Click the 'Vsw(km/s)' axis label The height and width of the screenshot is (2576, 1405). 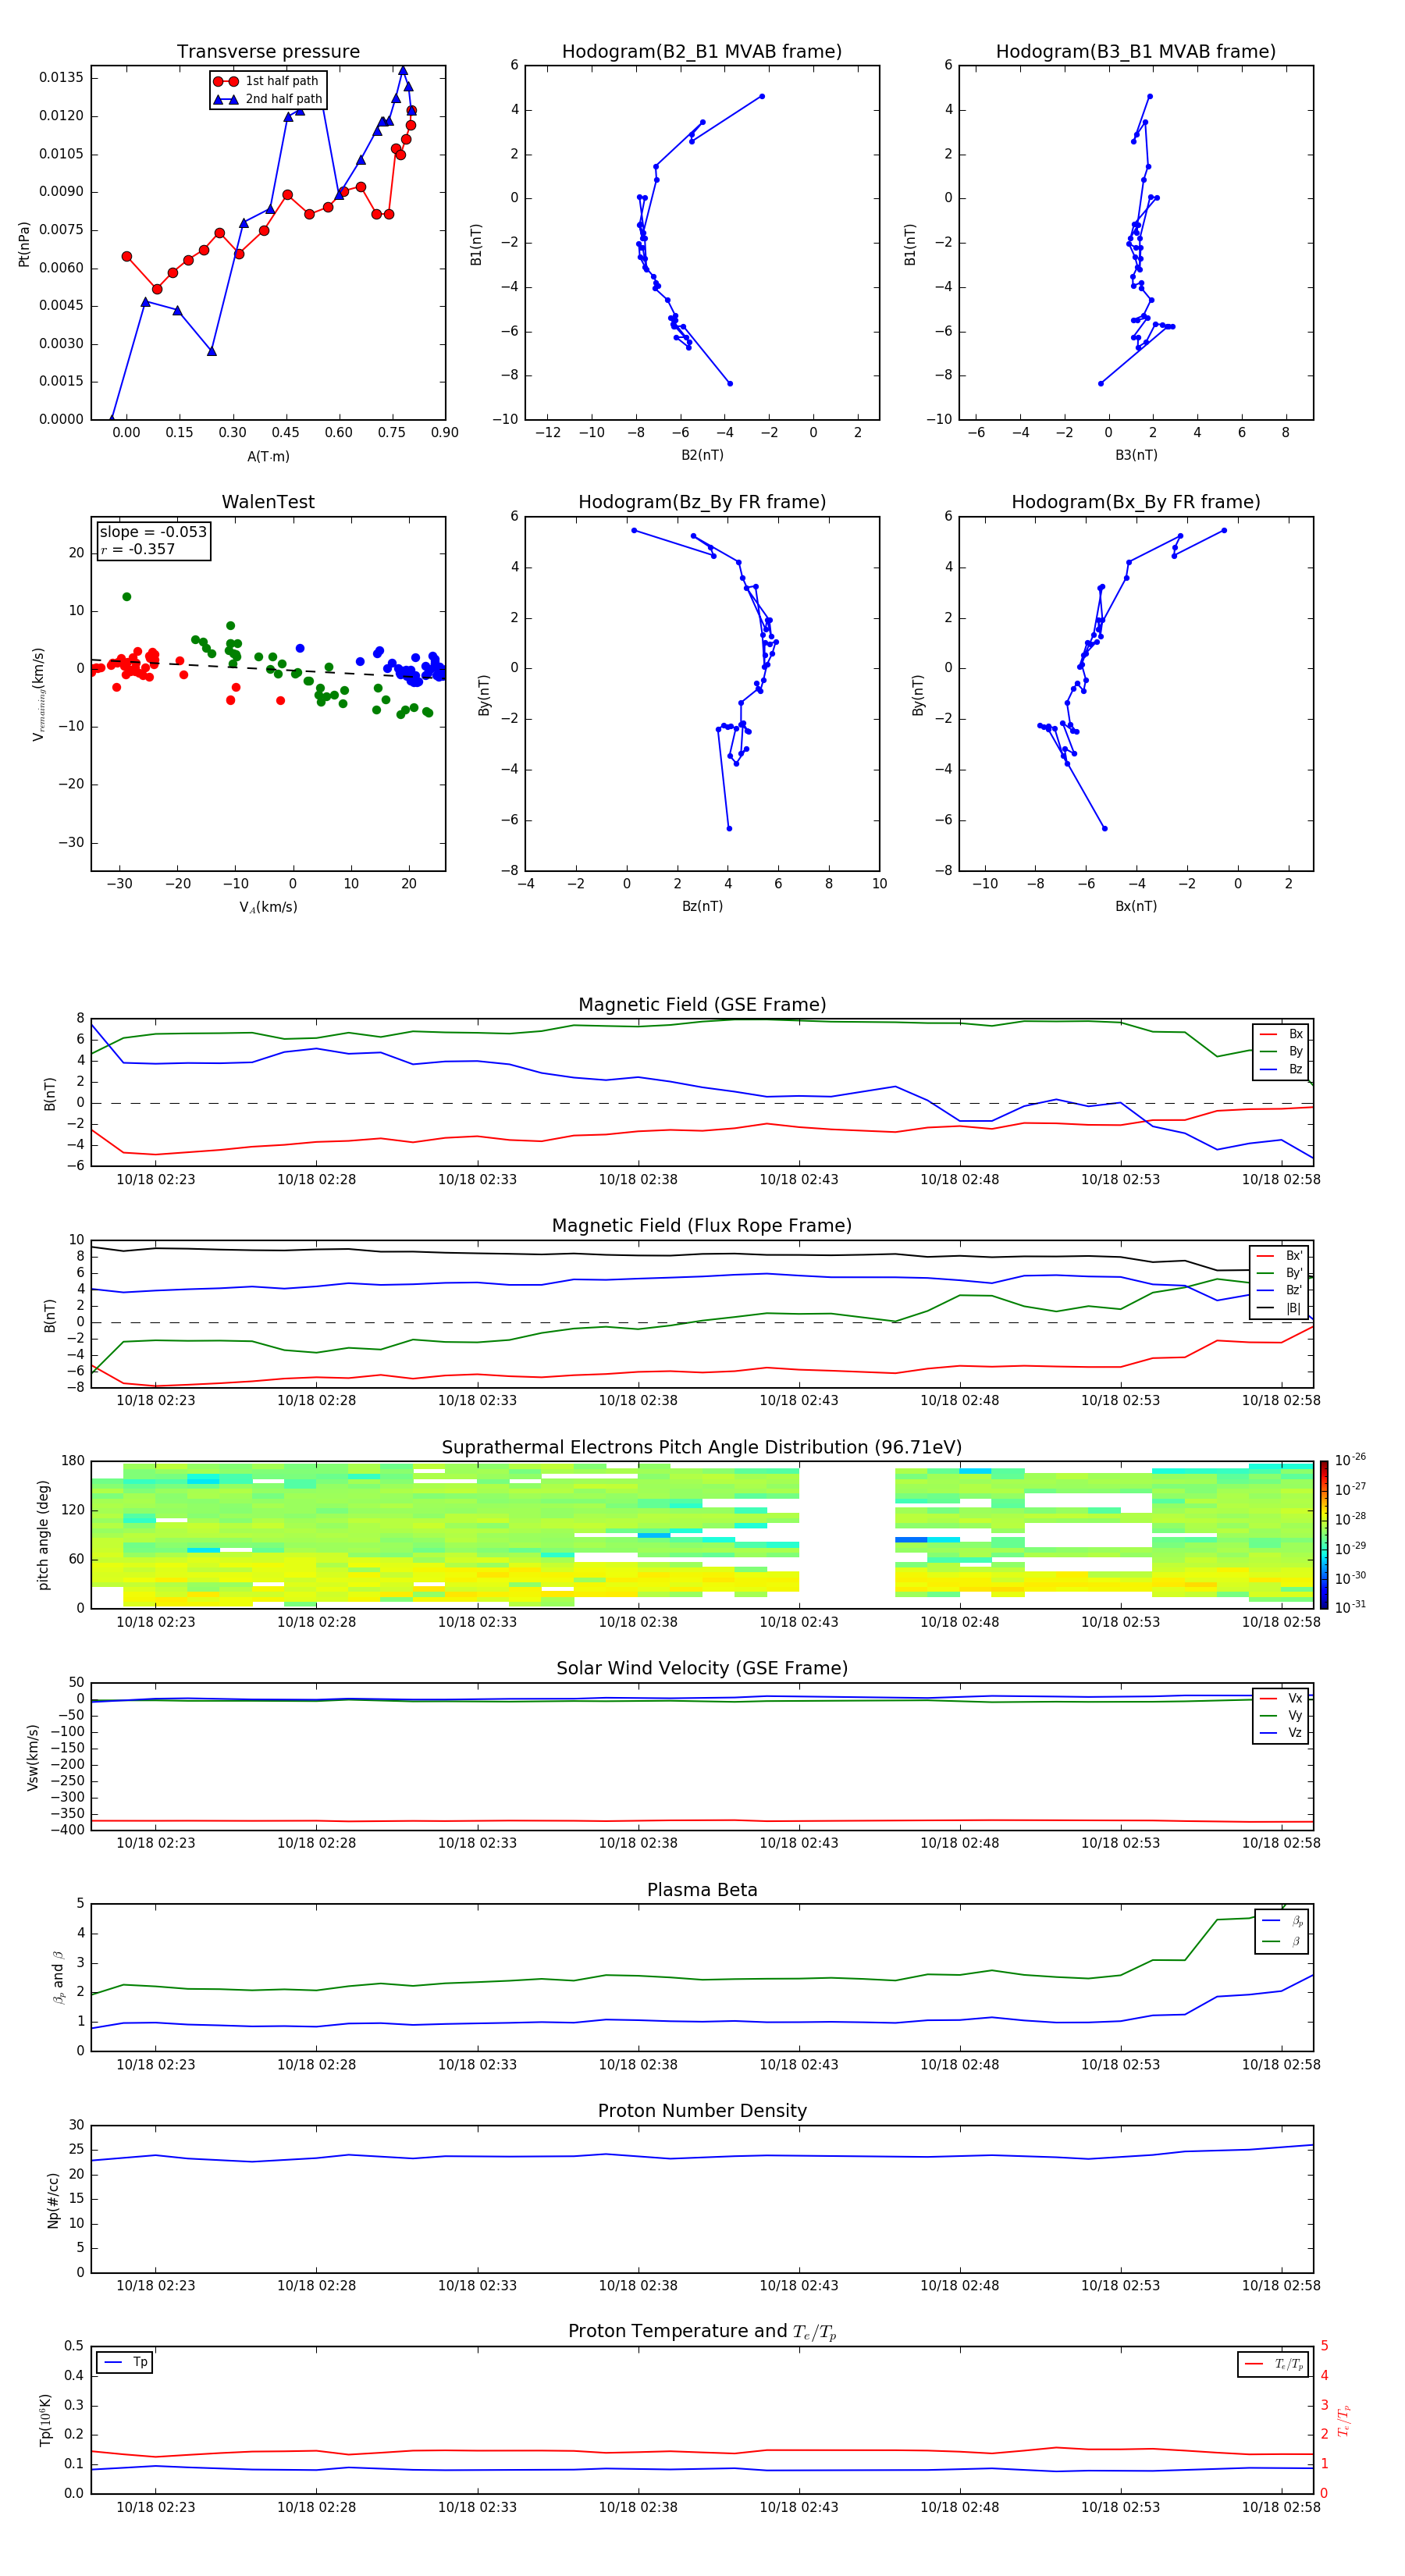pyautogui.click(x=33, y=1757)
